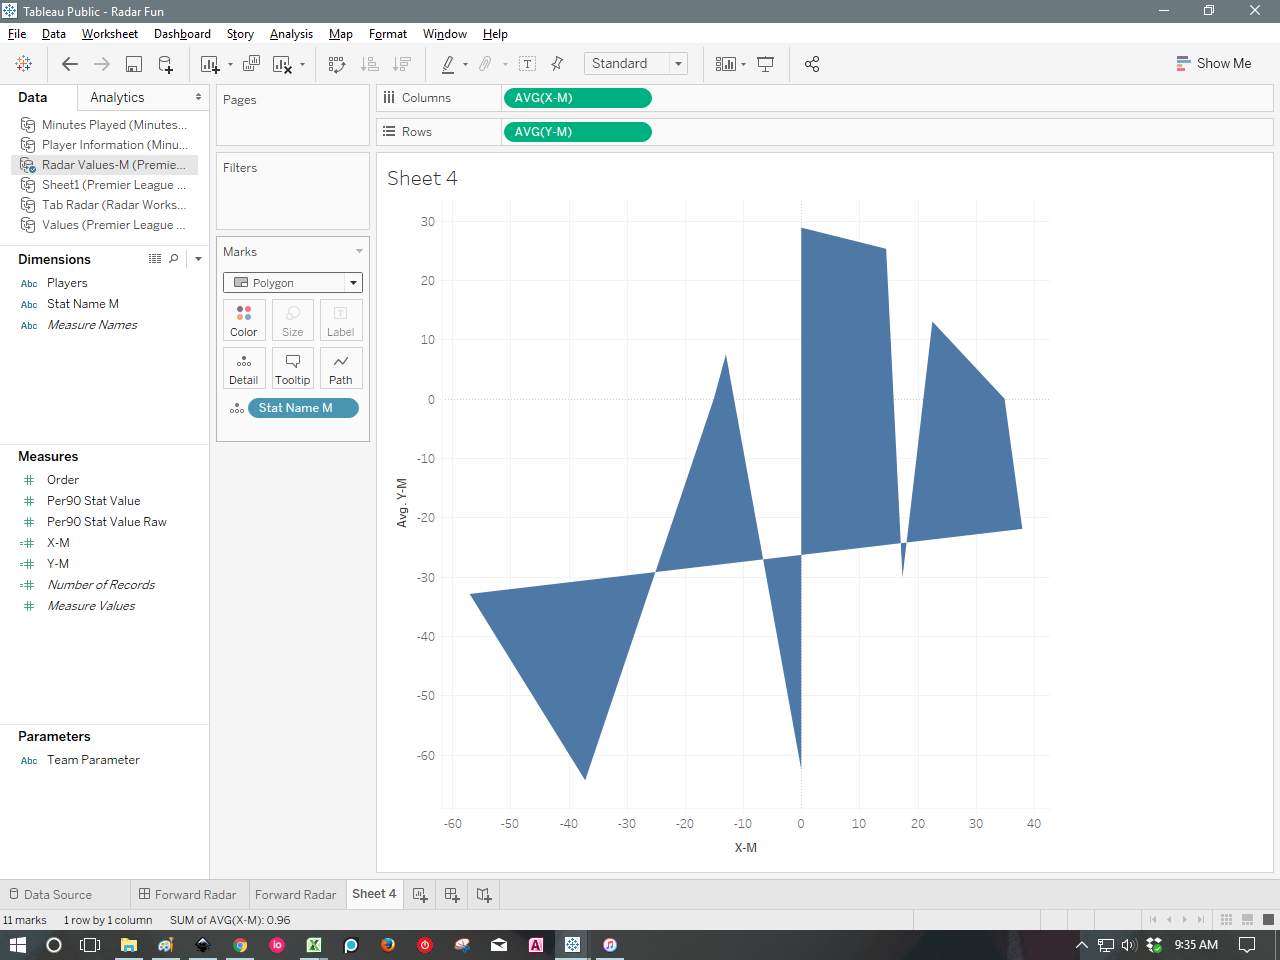This screenshot has height=960, width=1280.
Task: Click the Show Me button
Action: (x=1214, y=63)
